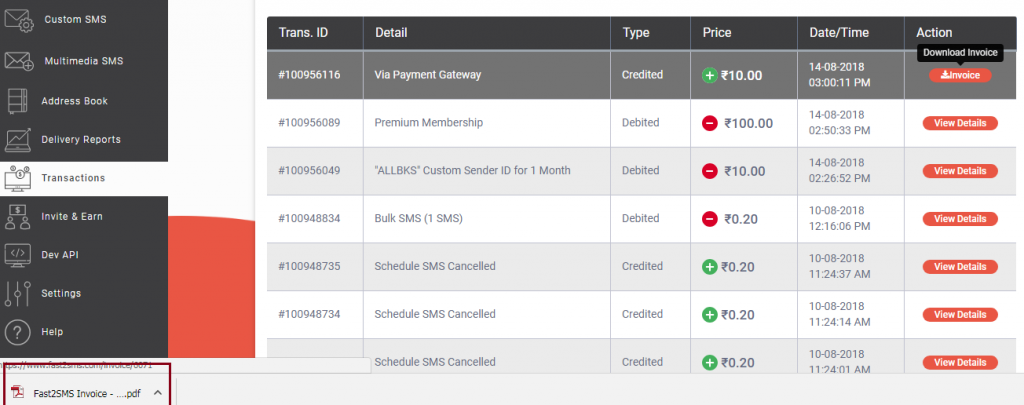Click the Custom SMS envelope icon

pyautogui.click(x=20, y=20)
